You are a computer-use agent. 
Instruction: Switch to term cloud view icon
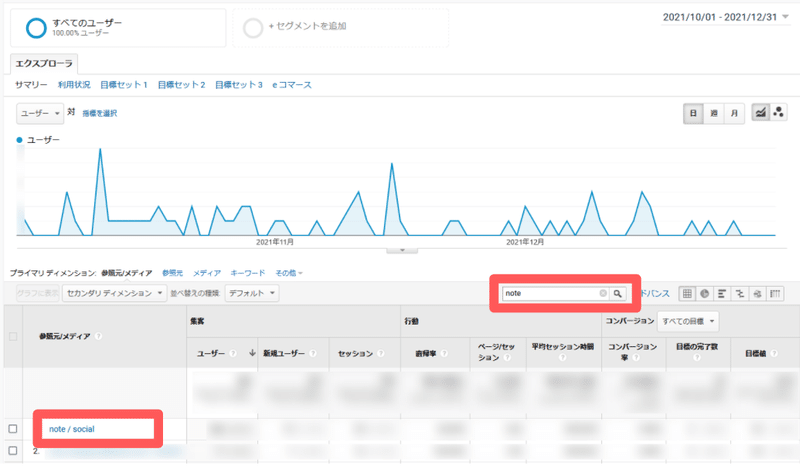758,293
